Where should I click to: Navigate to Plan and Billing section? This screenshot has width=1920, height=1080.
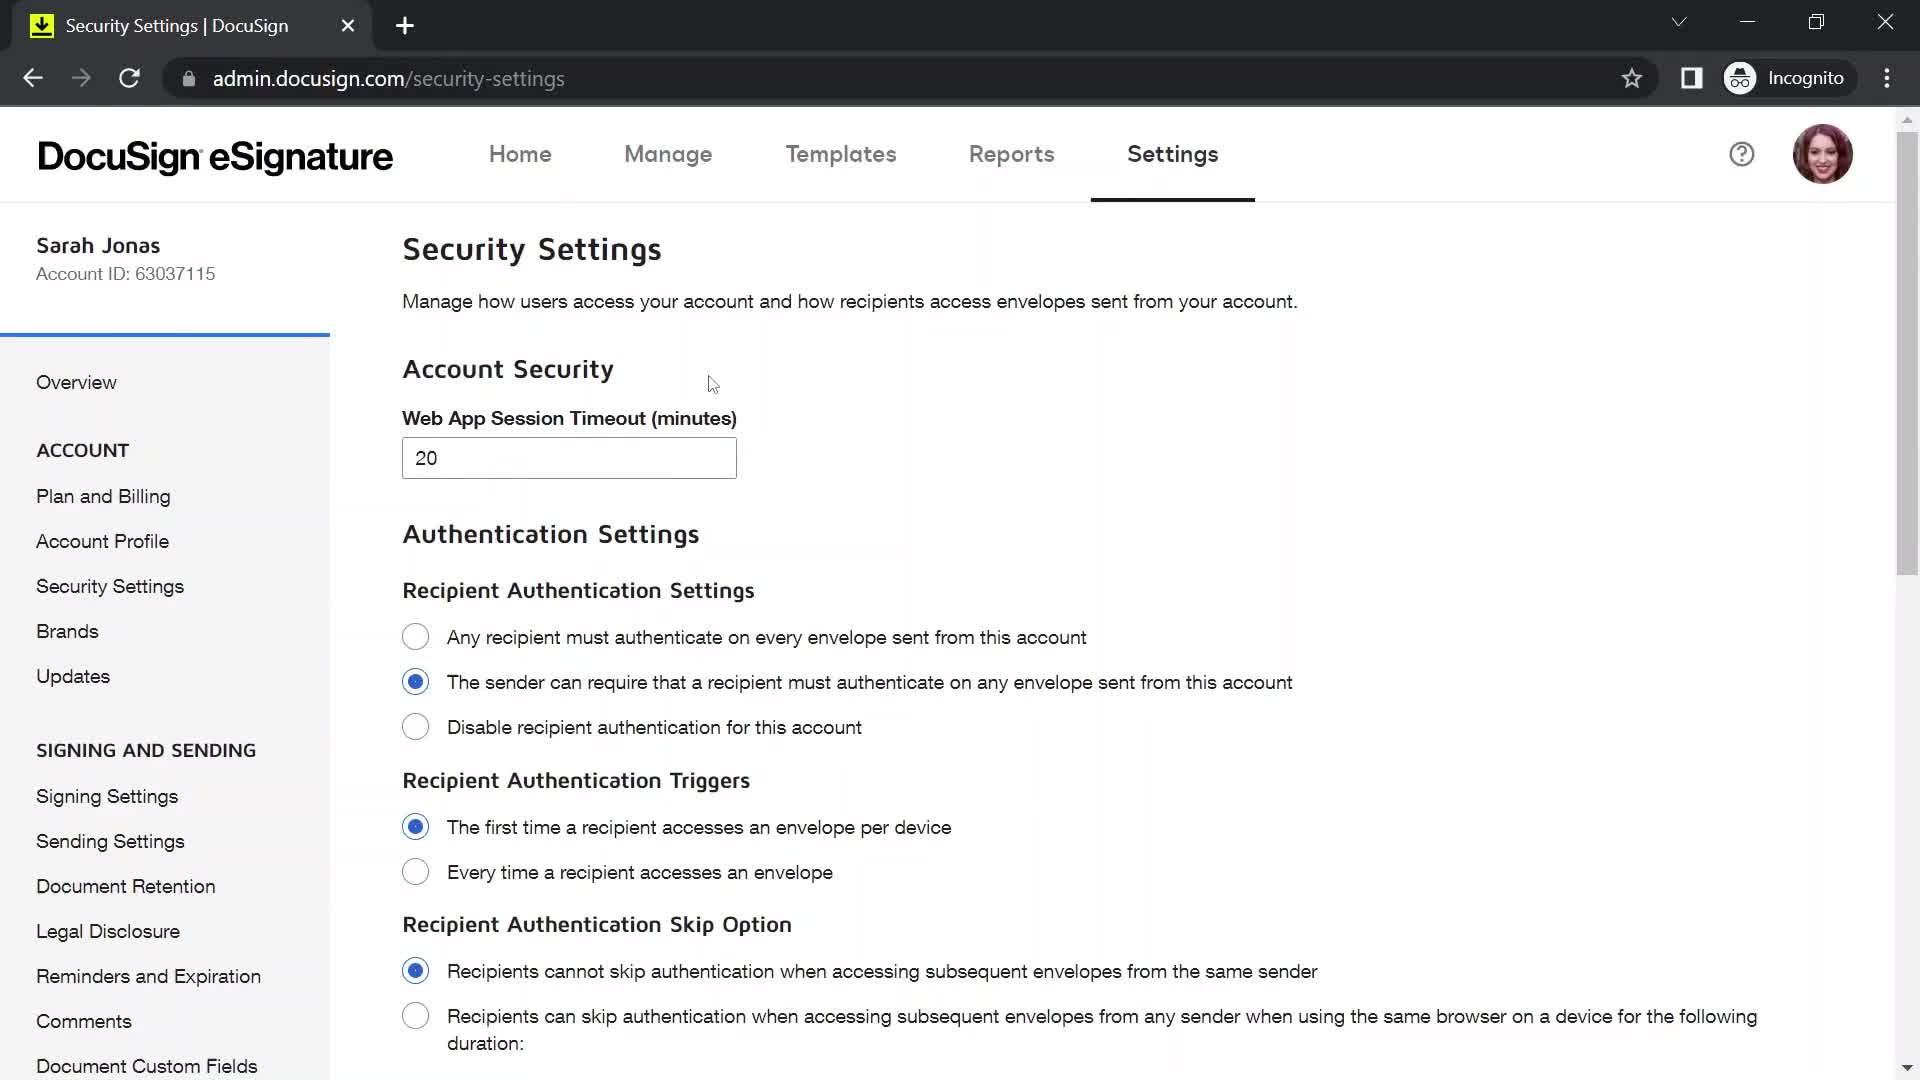pyautogui.click(x=103, y=496)
